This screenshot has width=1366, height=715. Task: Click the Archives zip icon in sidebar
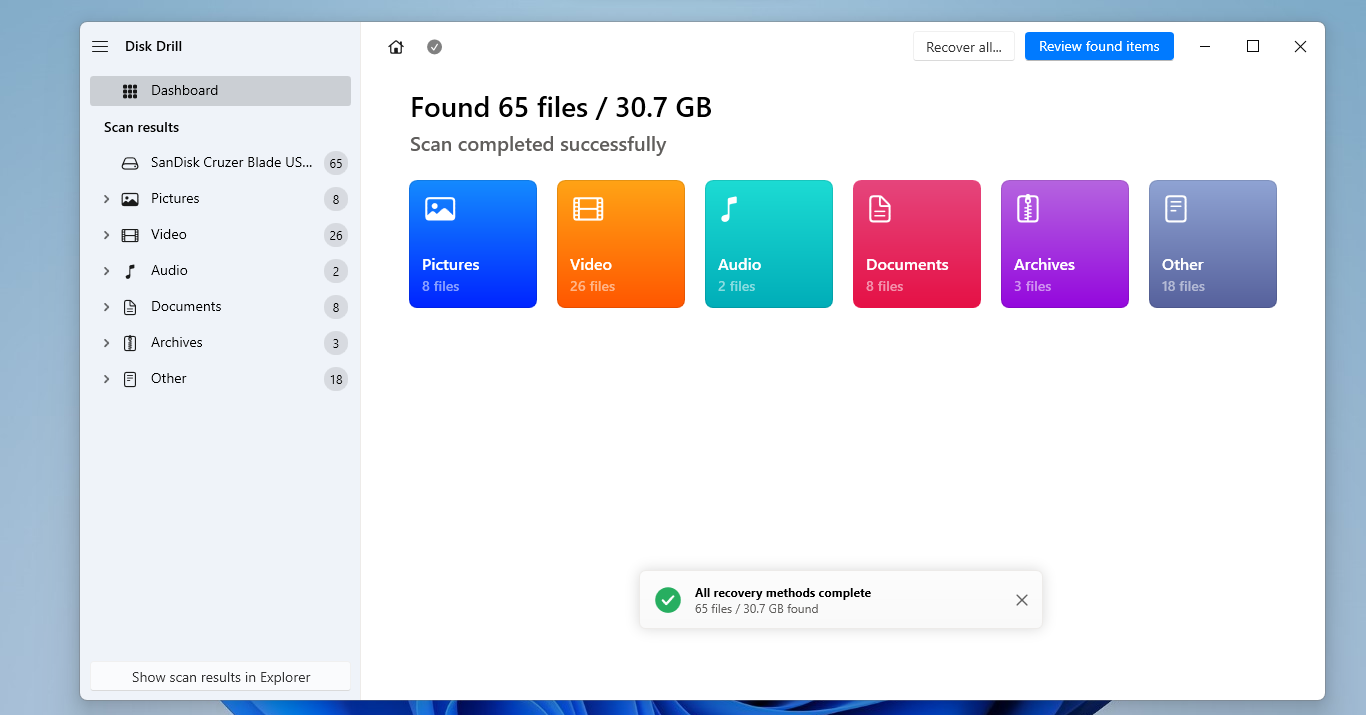(130, 343)
